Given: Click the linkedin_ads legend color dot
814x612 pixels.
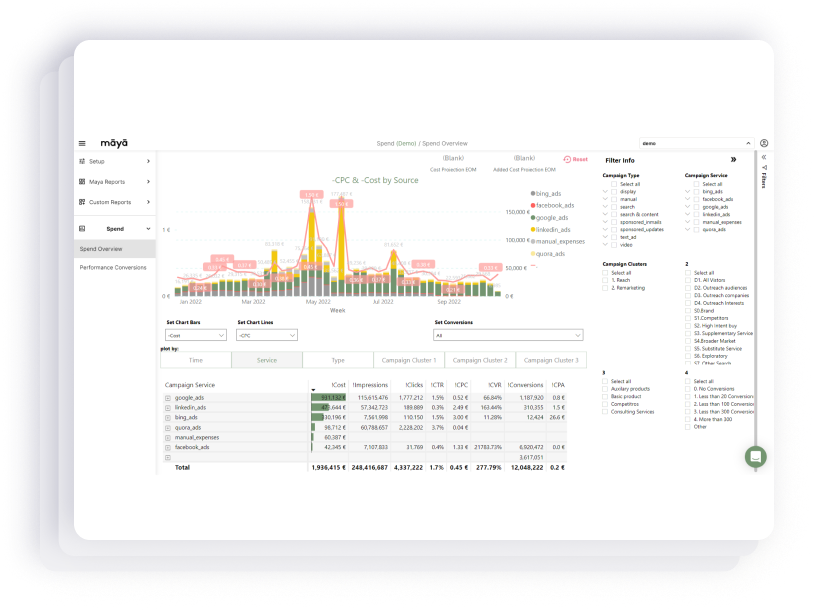Looking at the screenshot, I should pyautogui.click(x=533, y=229).
